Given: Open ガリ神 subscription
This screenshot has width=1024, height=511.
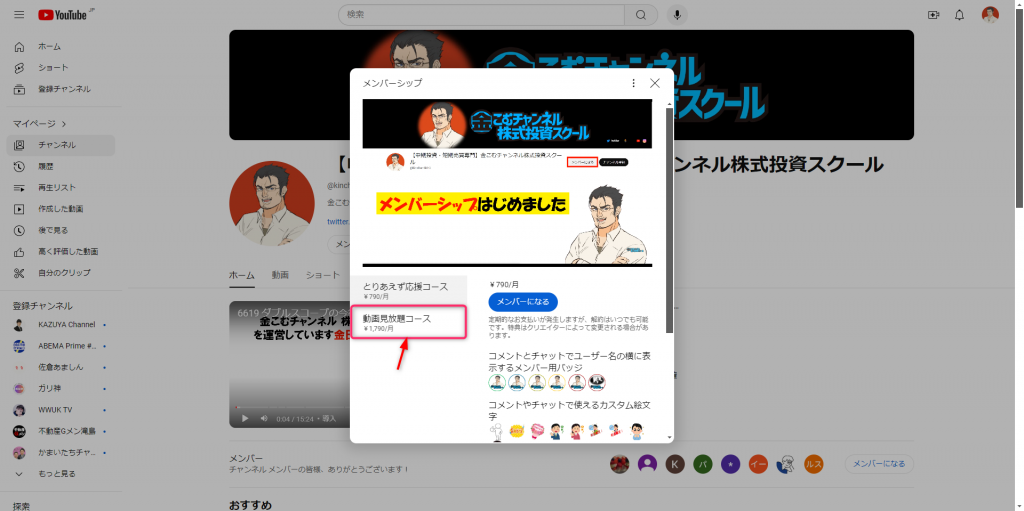Looking at the screenshot, I should click(x=61, y=389).
